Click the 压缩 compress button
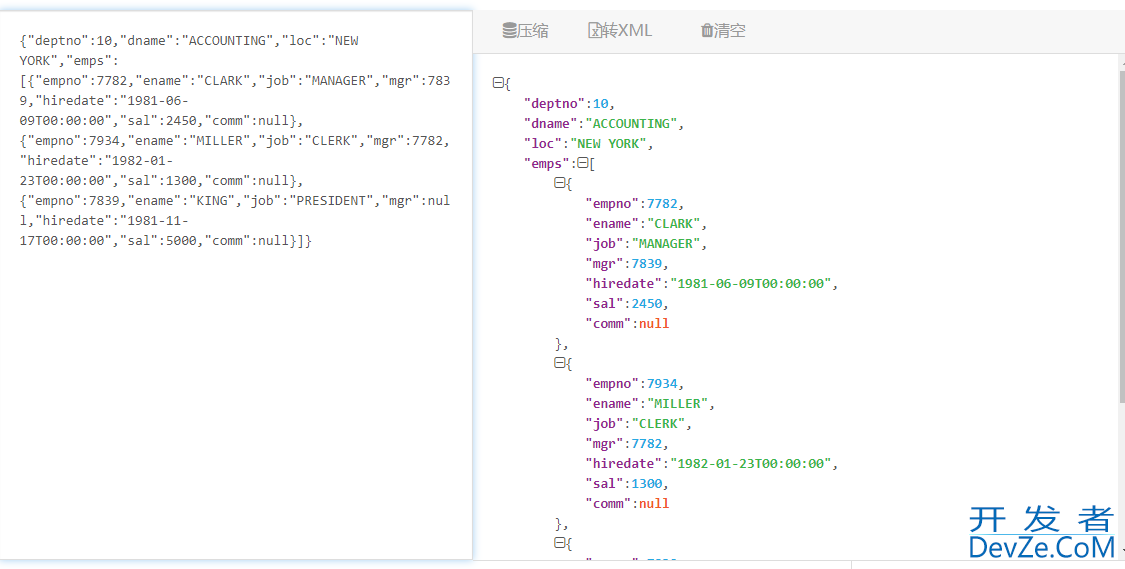The width and height of the screenshot is (1125, 569). click(525, 30)
